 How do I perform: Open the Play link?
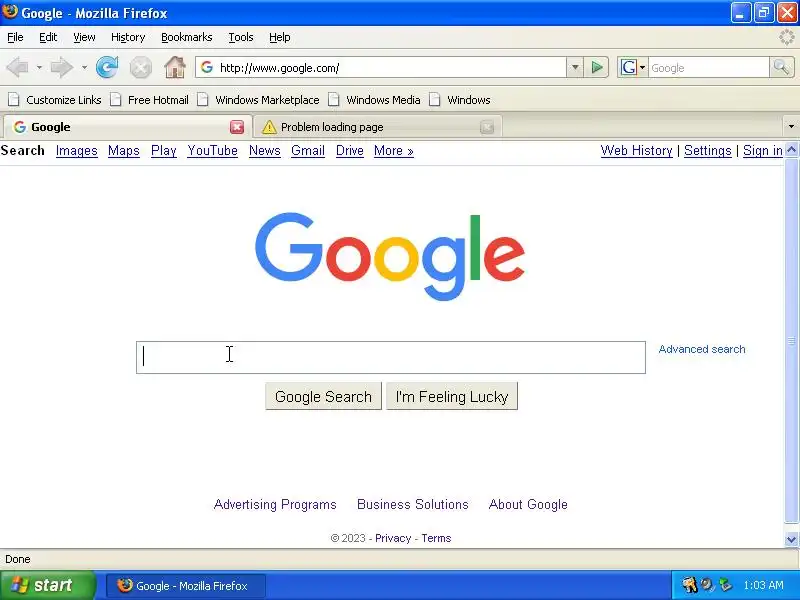pyautogui.click(x=164, y=151)
